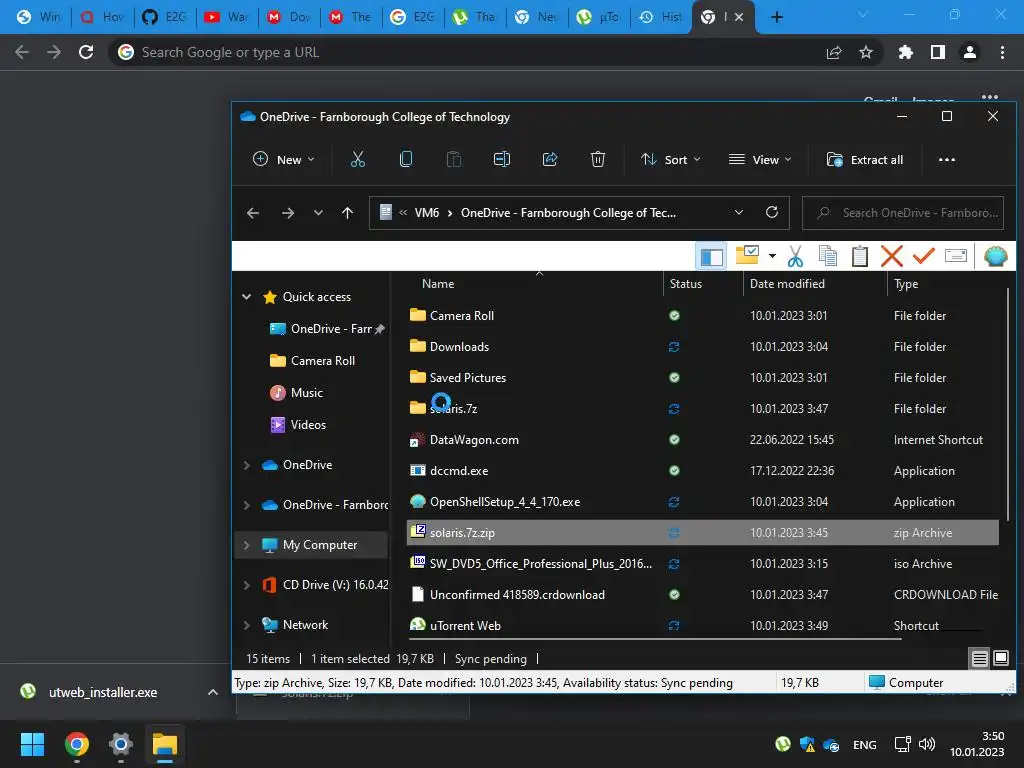
Task: Collapse Quick access tree node
Action: 246,296
